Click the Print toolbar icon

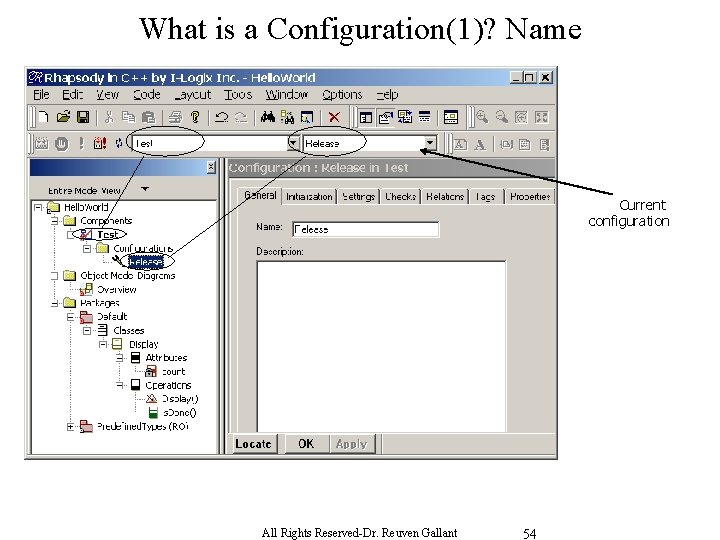(x=175, y=118)
